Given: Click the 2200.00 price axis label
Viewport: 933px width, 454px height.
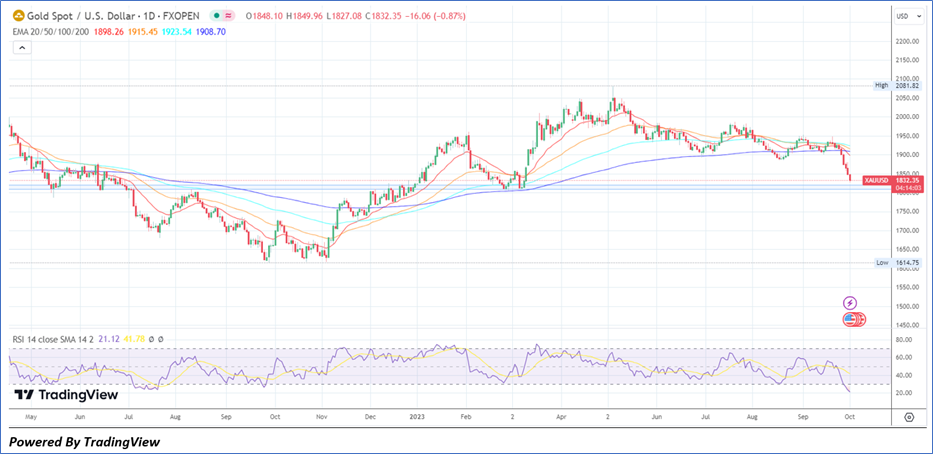Looking at the screenshot, I should click(908, 42).
